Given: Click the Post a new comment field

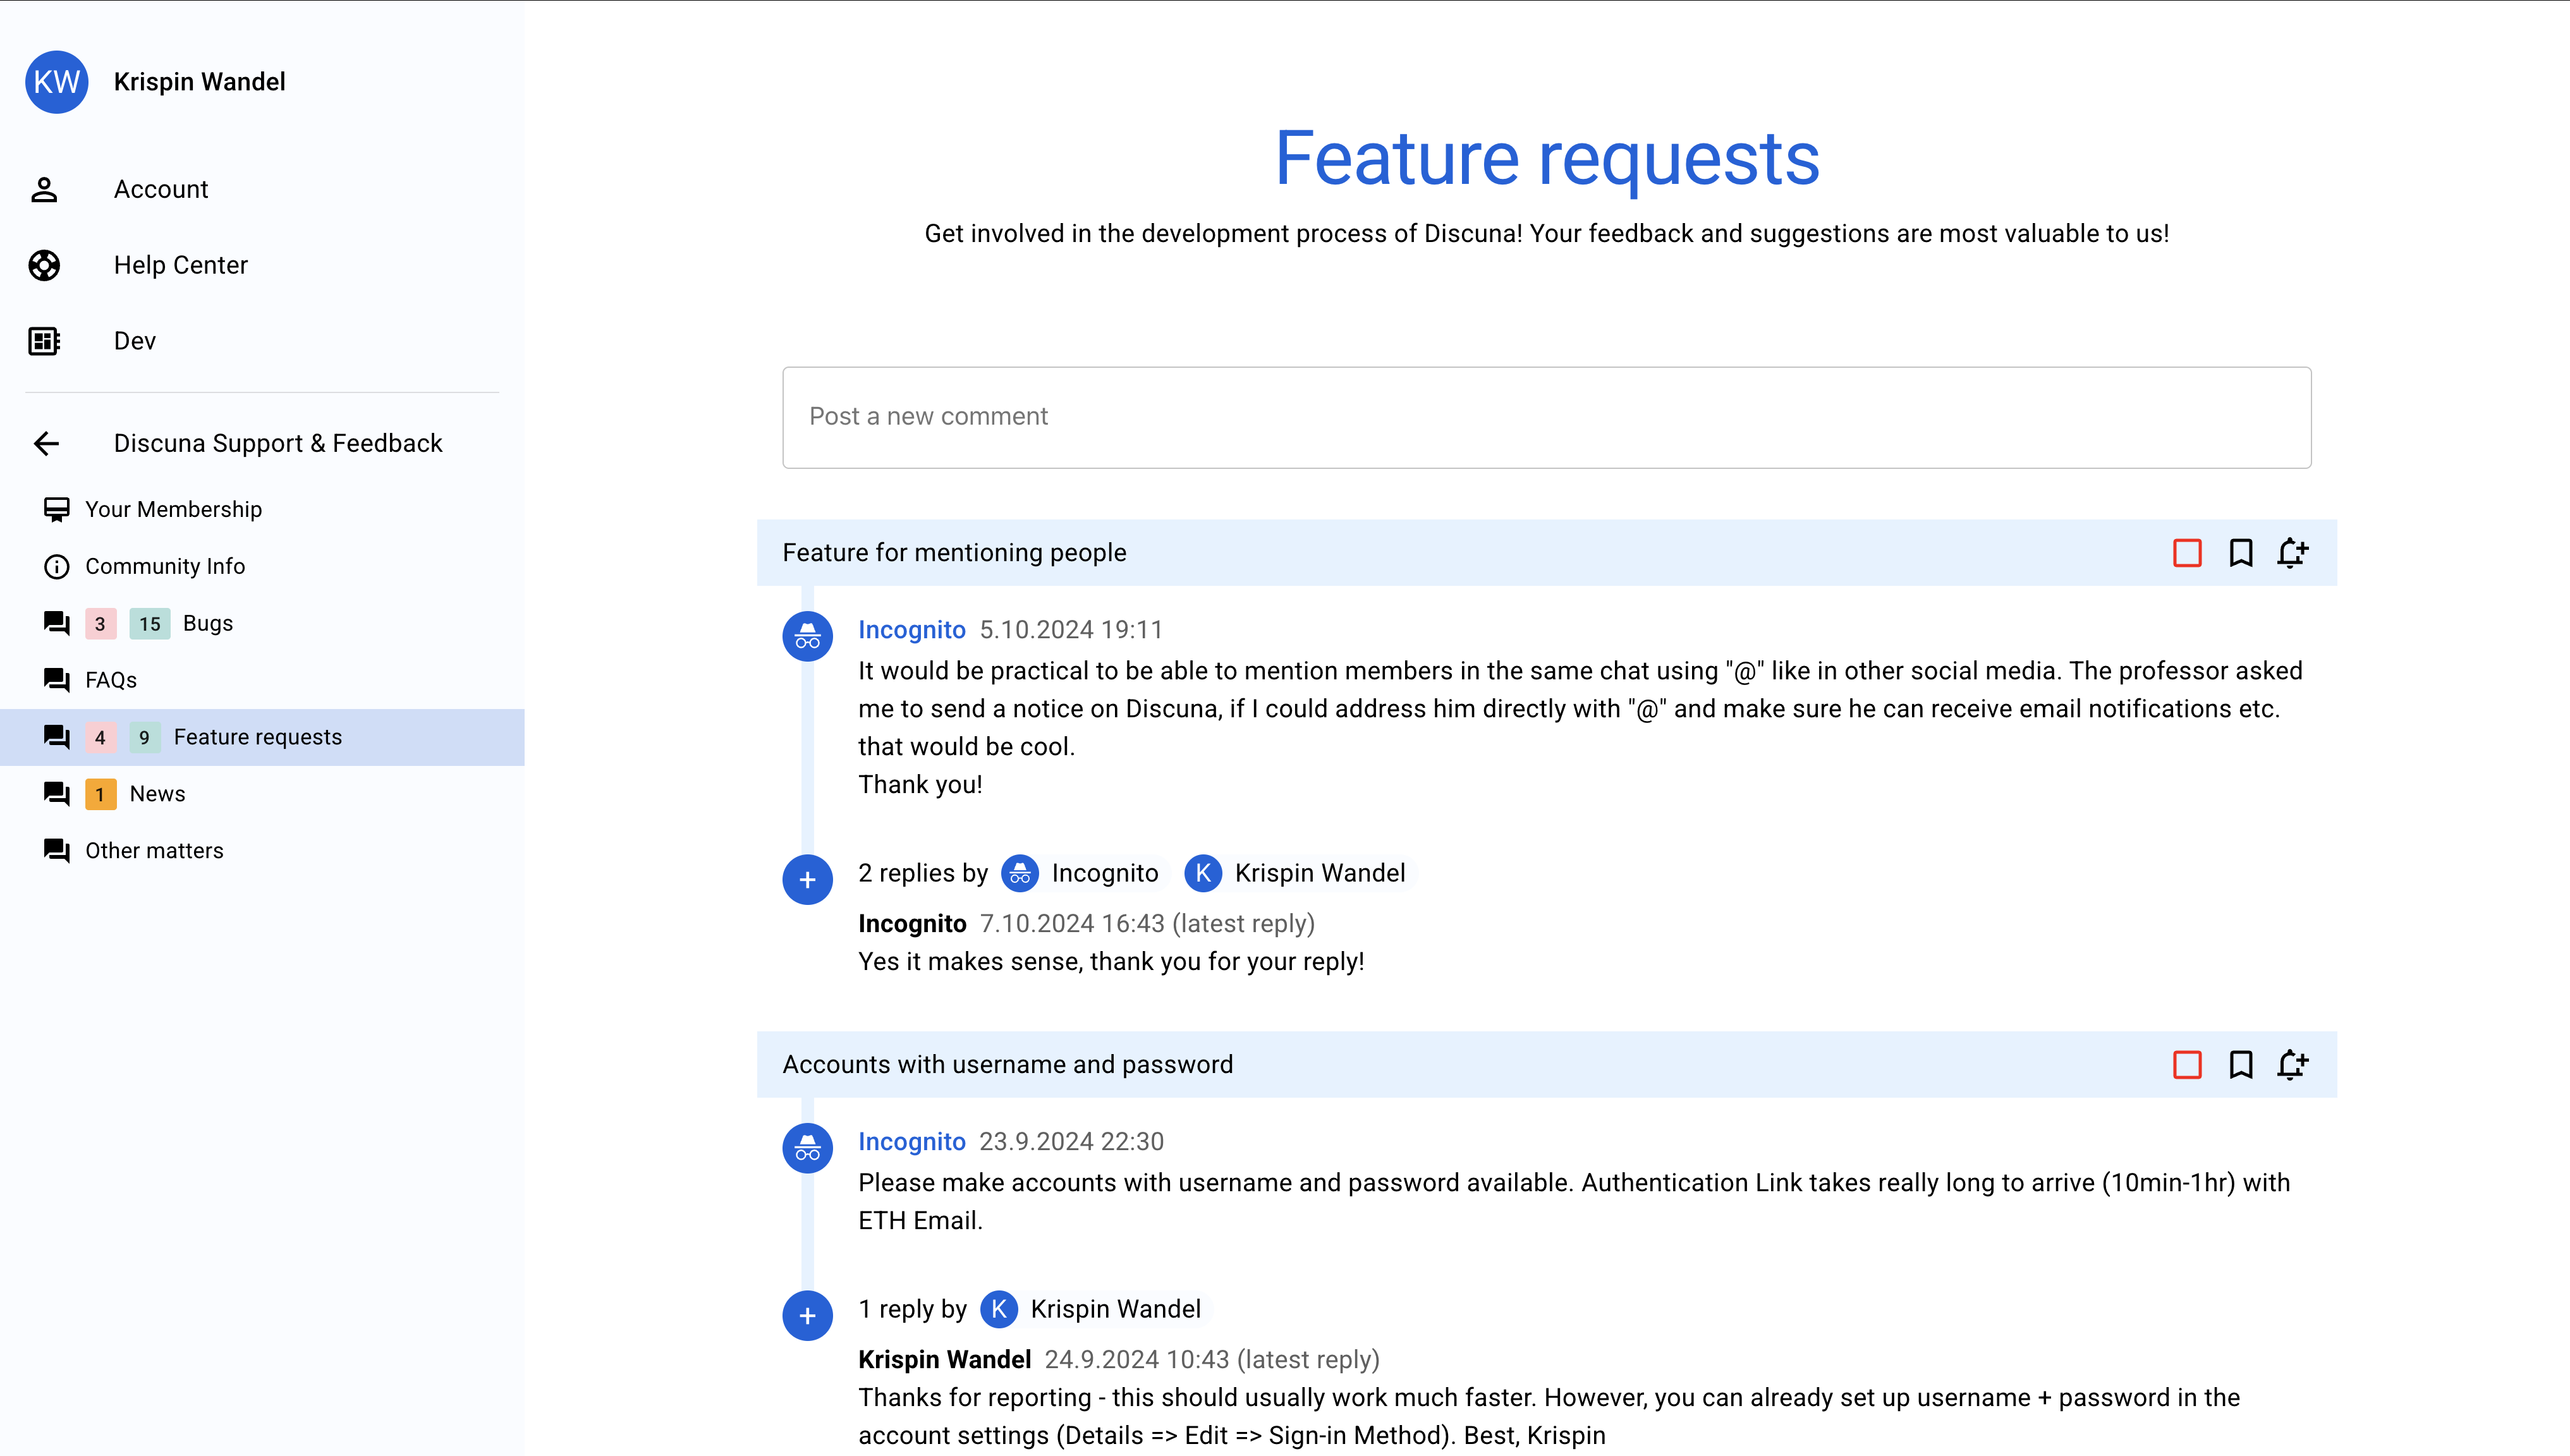Looking at the screenshot, I should point(1546,417).
